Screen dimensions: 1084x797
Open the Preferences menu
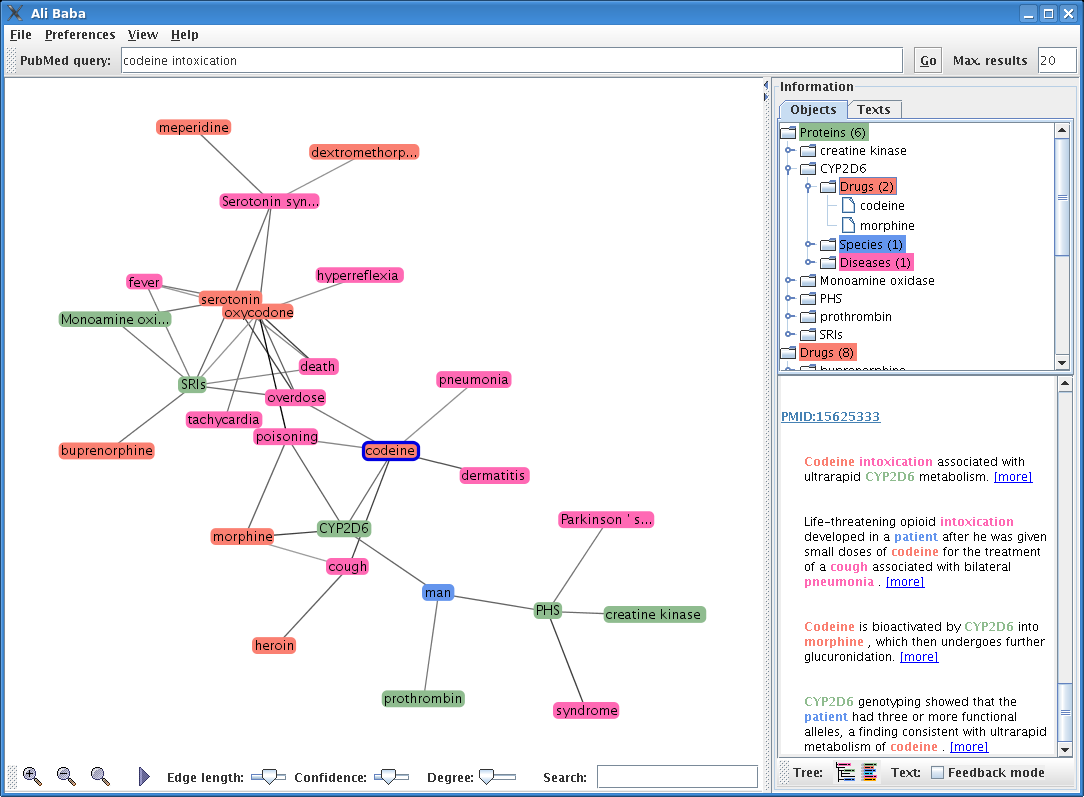click(x=78, y=34)
